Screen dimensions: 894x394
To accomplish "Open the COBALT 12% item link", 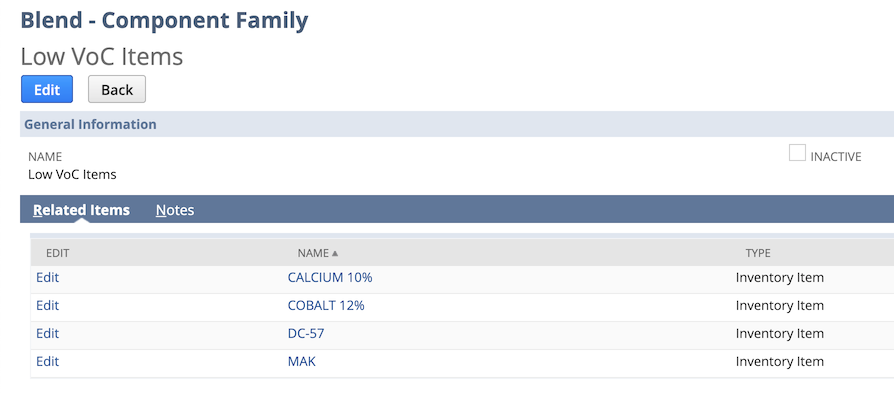I will tap(326, 306).
